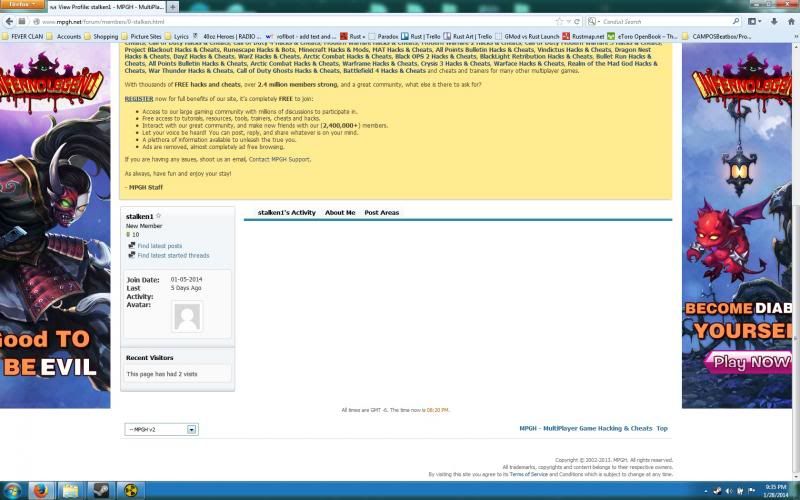This screenshot has width=800, height=500.
Task: Switch to the Post Areas tab
Action: pyautogui.click(x=381, y=213)
